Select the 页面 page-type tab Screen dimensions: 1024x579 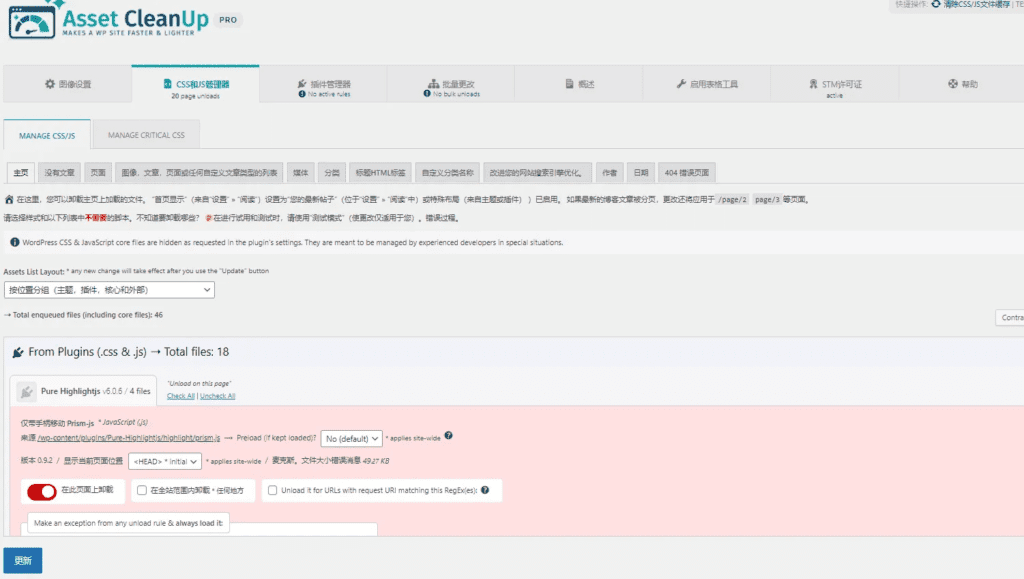98,173
